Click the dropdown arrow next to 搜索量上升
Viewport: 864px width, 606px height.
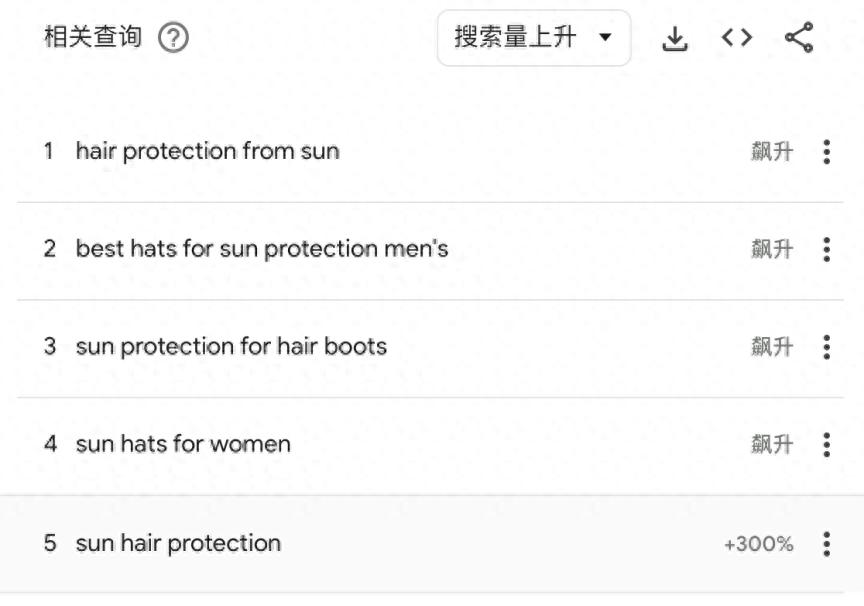point(605,39)
